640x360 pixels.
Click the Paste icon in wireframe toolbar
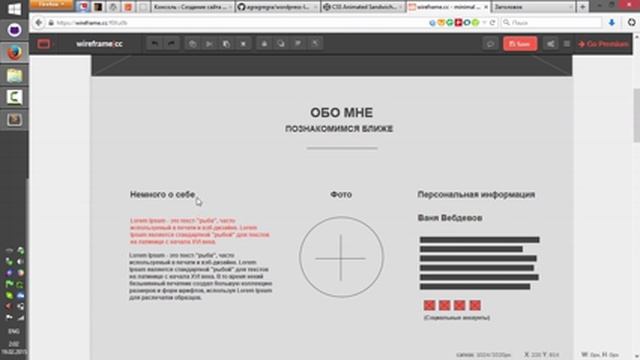tap(227, 44)
